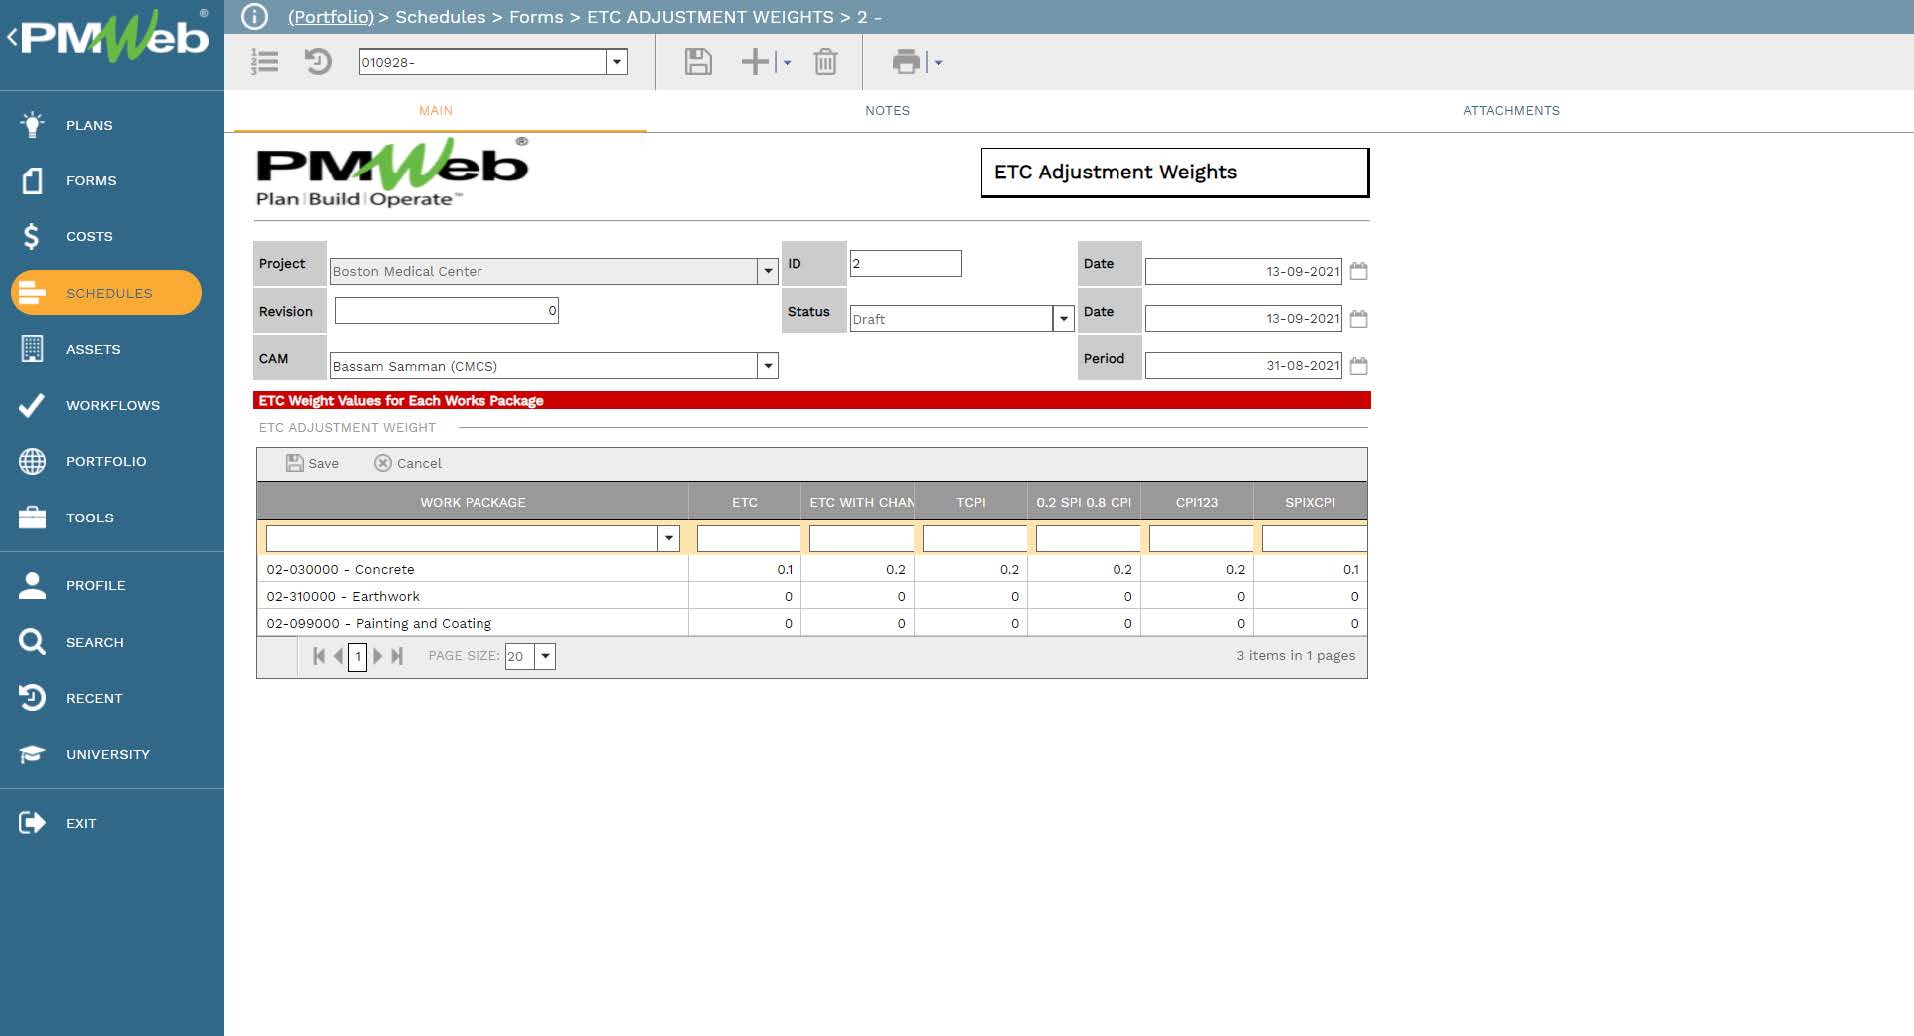Viewport: 1914px width, 1036px height.
Task: Click the TCPI input in new row
Action: (974, 538)
